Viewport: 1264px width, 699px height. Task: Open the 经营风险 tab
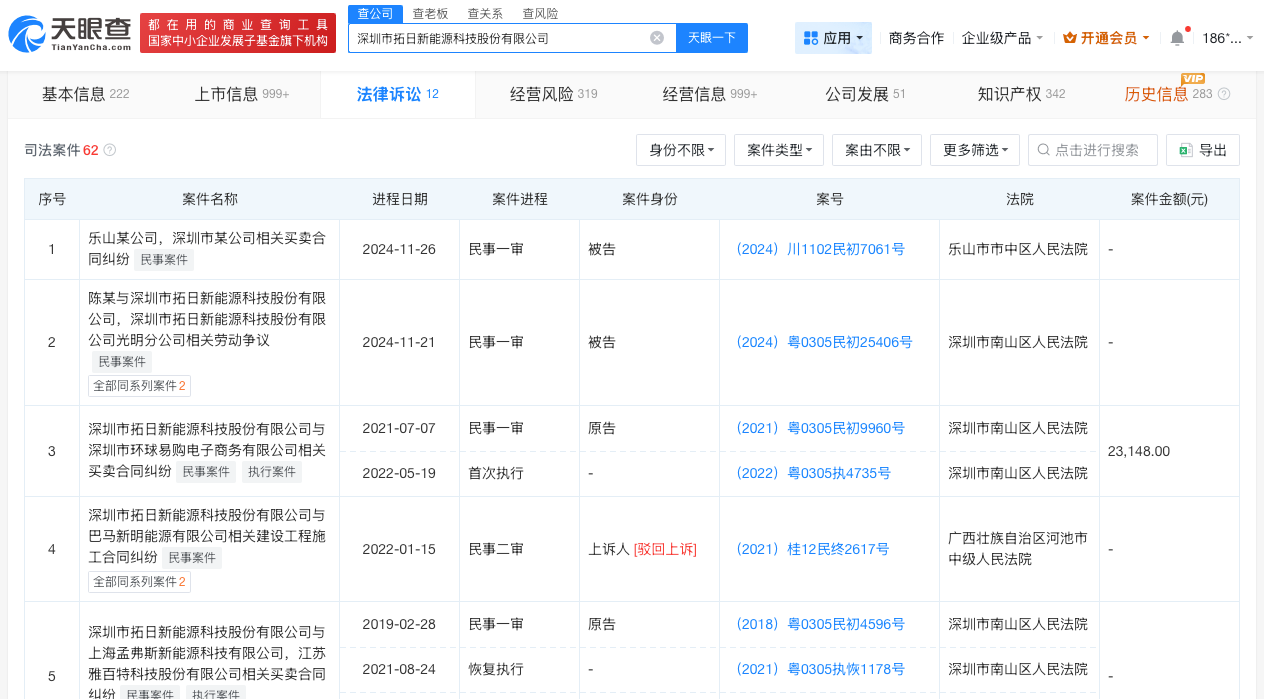pos(553,94)
